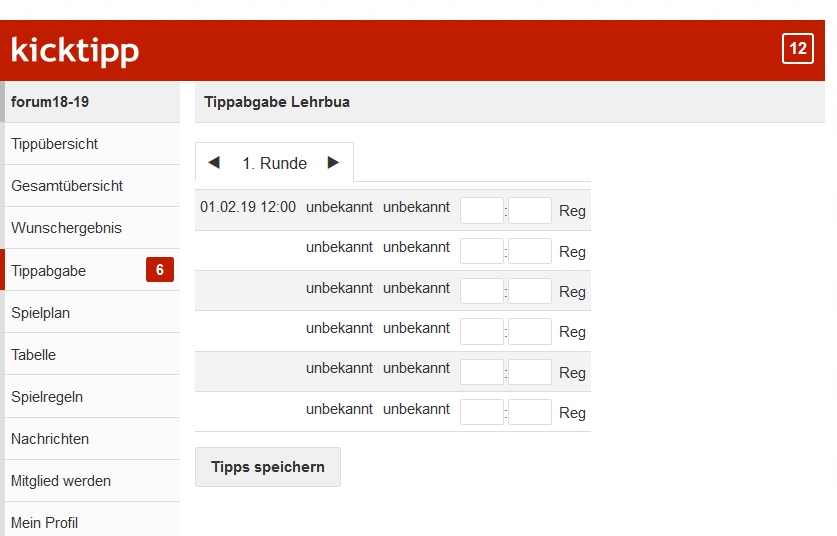The height and width of the screenshot is (536, 837).
Task: Click the red 6 badge beside Tippabgabe
Action: click(160, 270)
